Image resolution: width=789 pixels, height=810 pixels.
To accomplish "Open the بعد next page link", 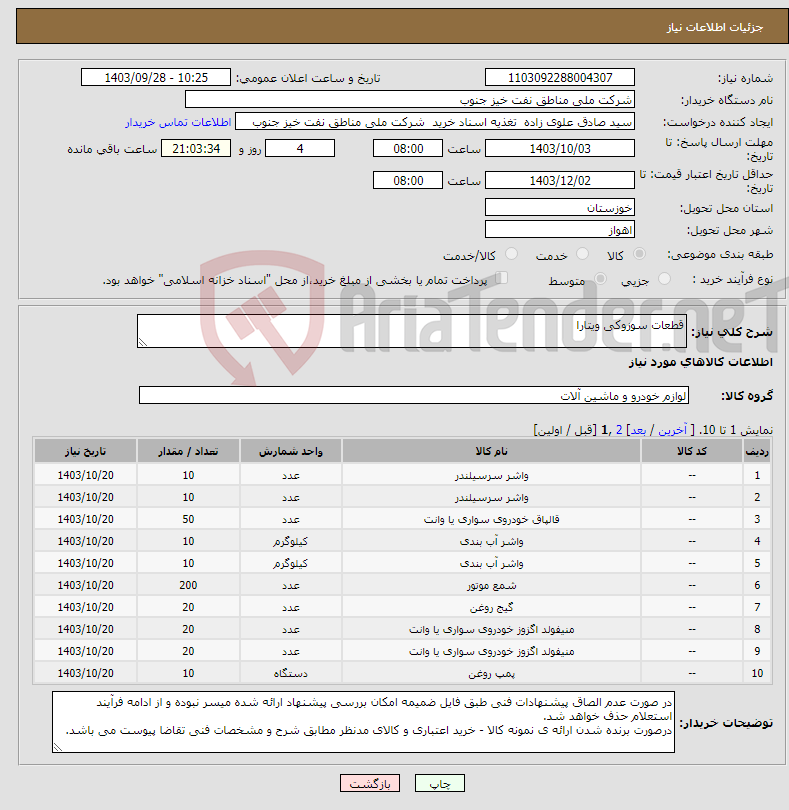I will tap(638, 430).
